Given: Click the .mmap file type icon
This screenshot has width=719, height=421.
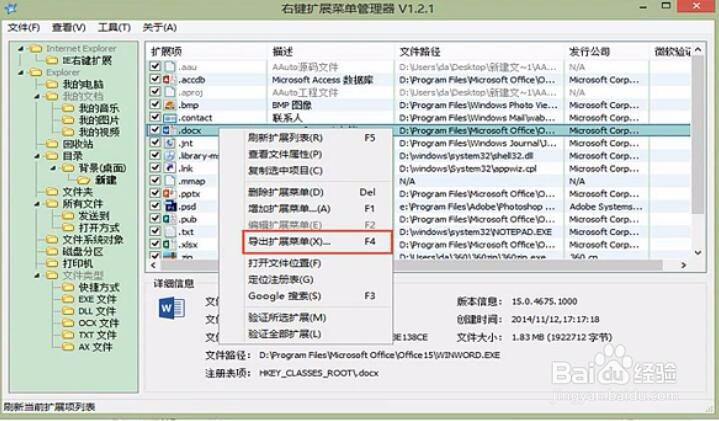Looking at the screenshot, I should coord(170,181).
